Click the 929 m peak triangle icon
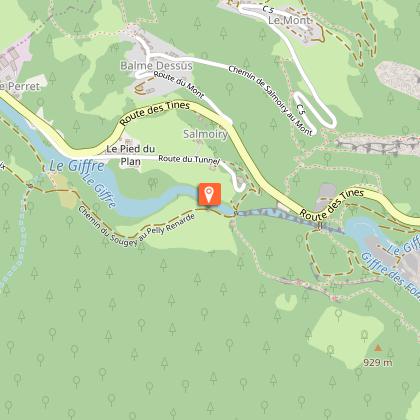This screenshot has height=420, width=420. pyautogui.click(x=378, y=348)
